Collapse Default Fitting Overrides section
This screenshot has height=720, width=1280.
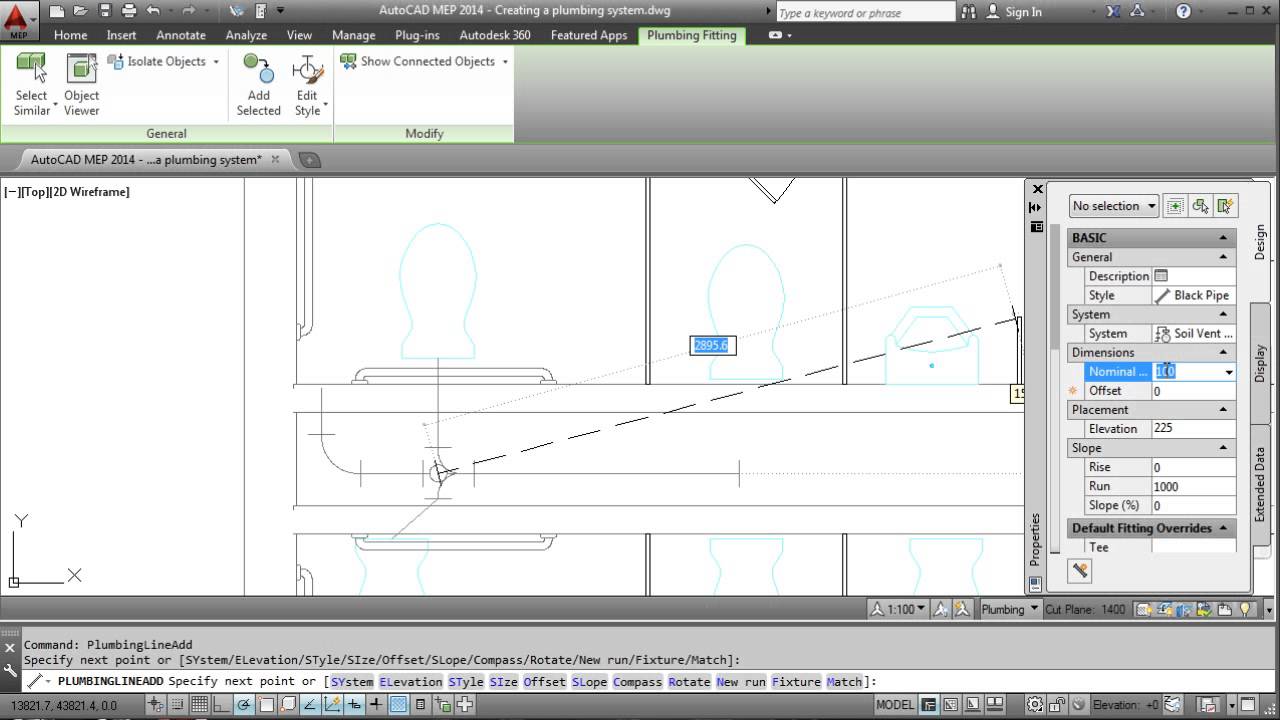tap(1223, 528)
